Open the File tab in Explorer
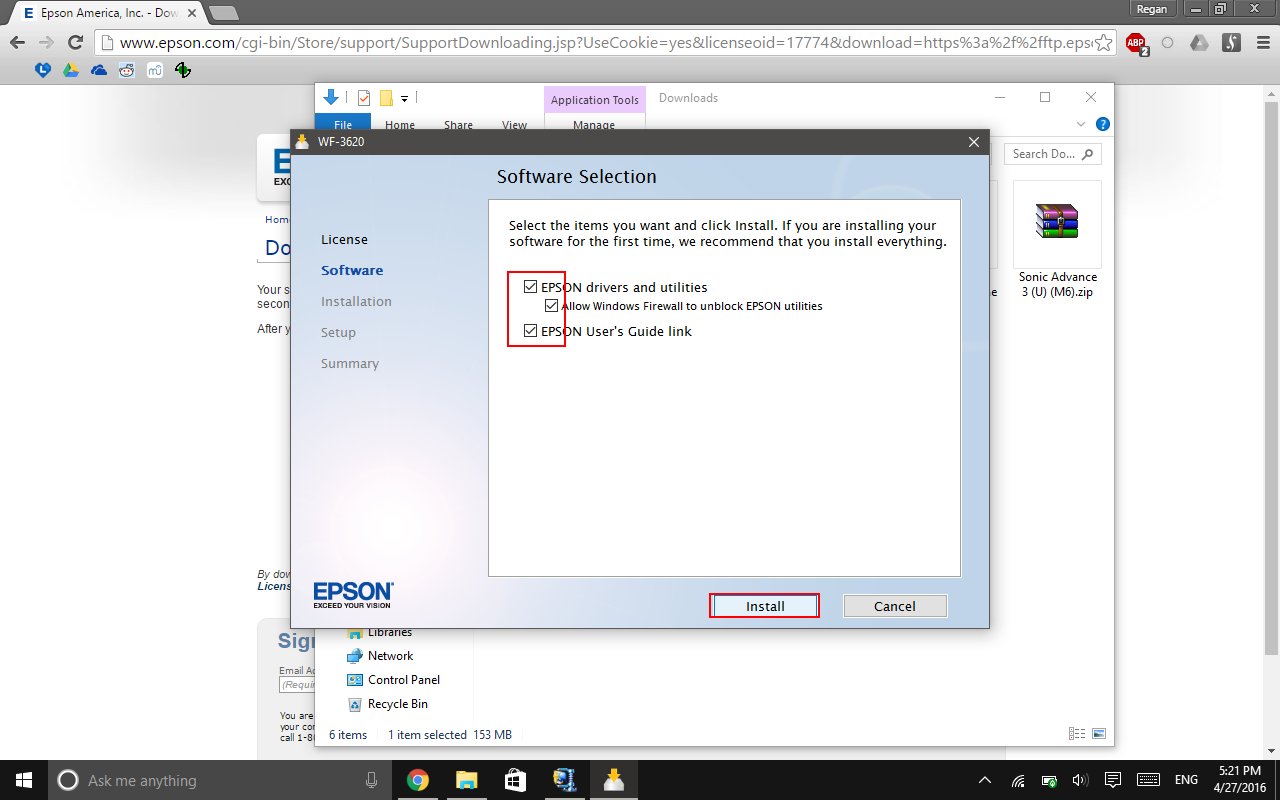The image size is (1280, 800). coord(343,124)
